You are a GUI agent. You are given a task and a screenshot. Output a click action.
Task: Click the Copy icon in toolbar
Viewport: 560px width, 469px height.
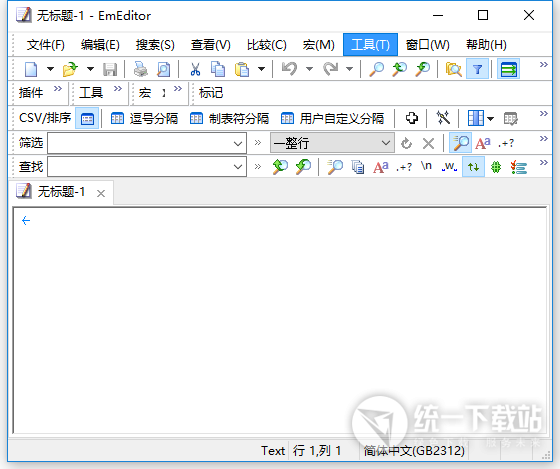[x=218, y=69]
